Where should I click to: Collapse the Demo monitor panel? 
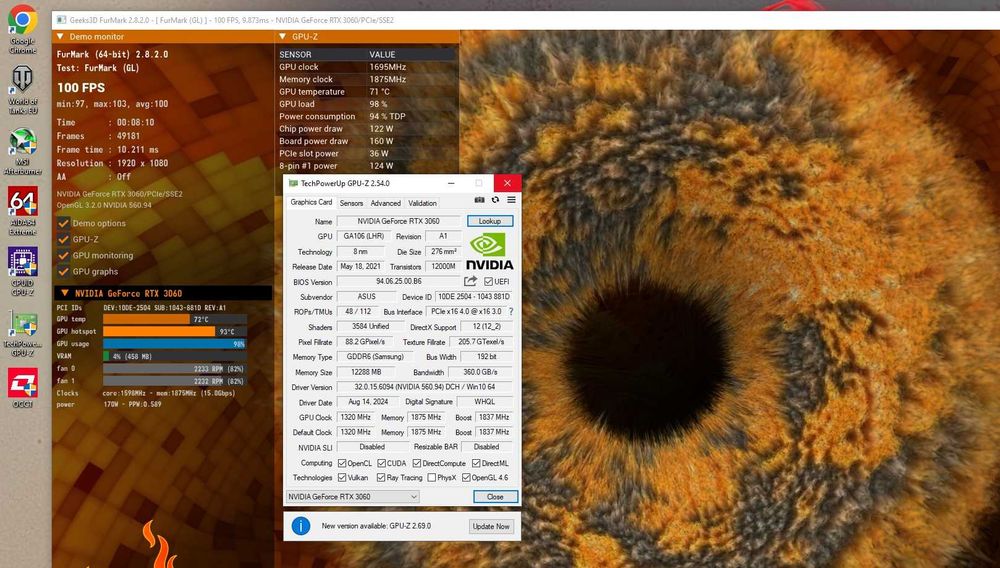tap(61, 37)
